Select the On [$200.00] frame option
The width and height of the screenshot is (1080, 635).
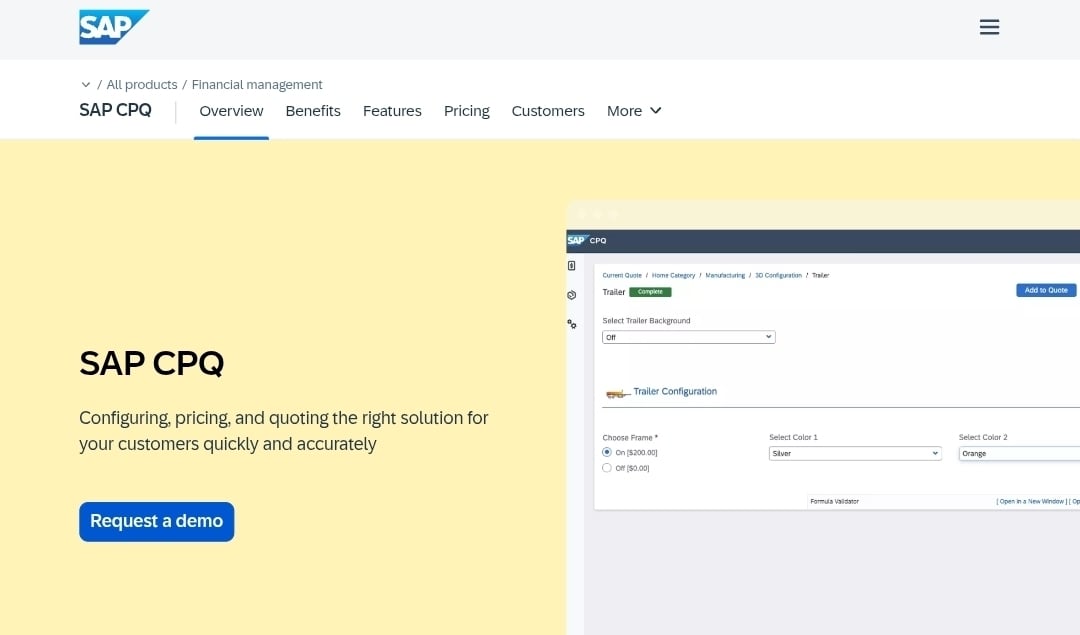point(606,452)
